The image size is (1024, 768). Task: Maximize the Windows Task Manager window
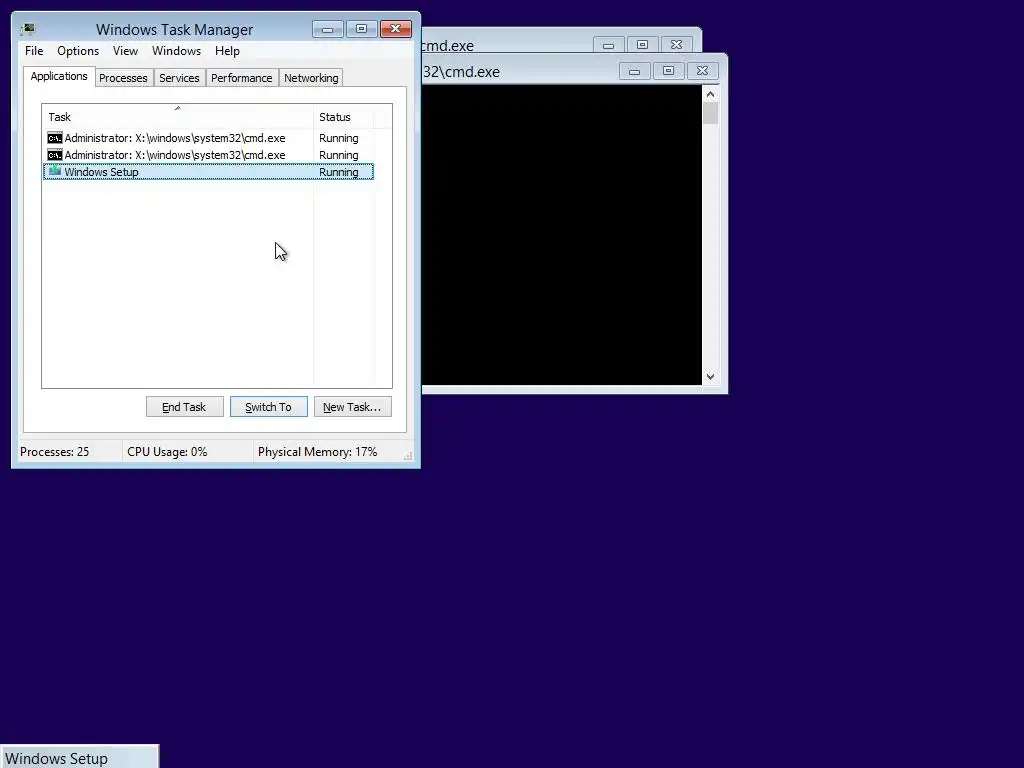click(x=361, y=29)
